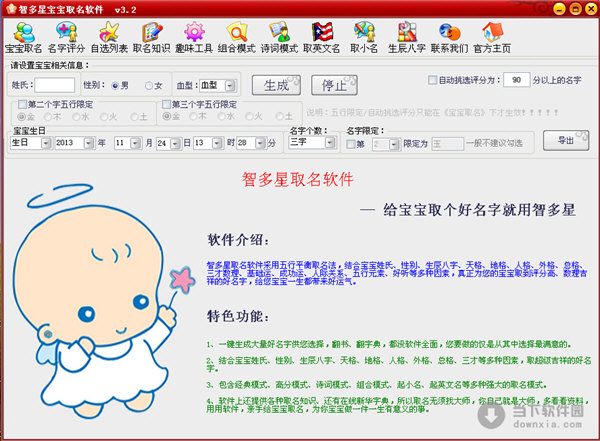Select 火 under 第三个字五行限定
600x441 pixels.
(249, 116)
